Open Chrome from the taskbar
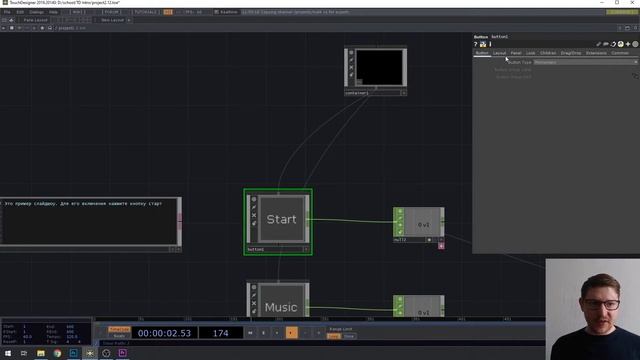This screenshot has width=640, height=360. click(57, 353)
